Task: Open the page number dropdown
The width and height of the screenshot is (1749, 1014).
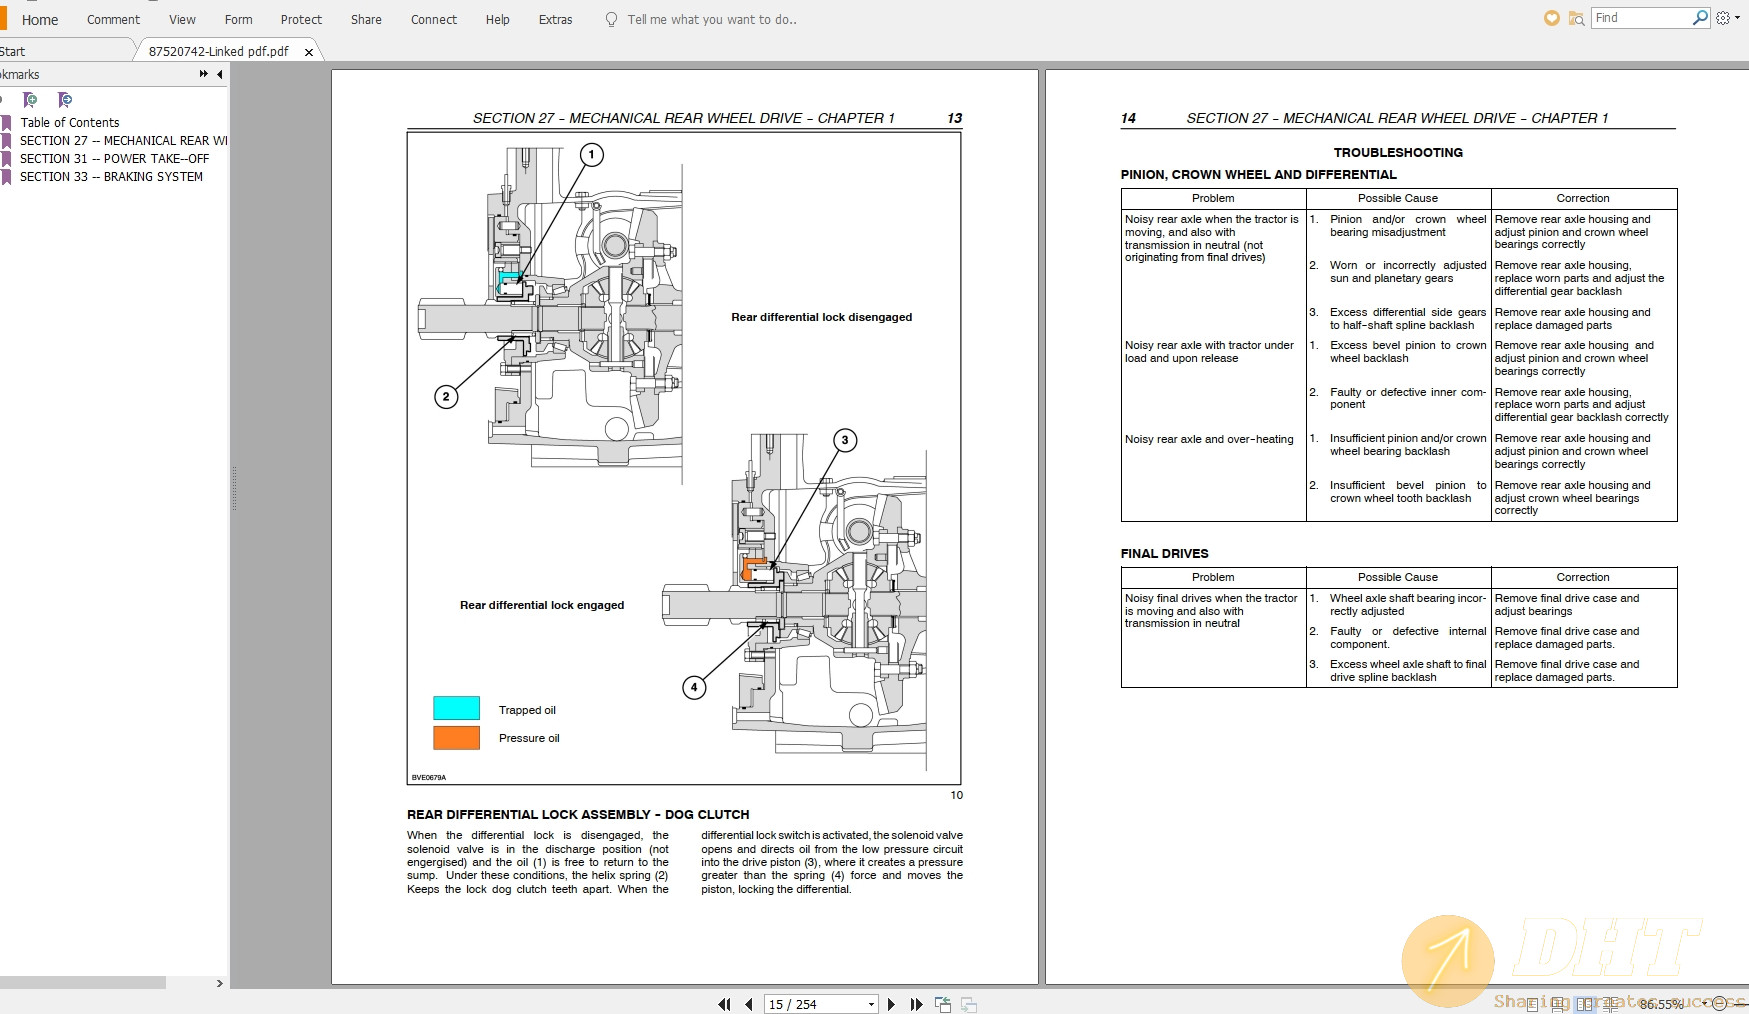Action: click(871, 1004)
